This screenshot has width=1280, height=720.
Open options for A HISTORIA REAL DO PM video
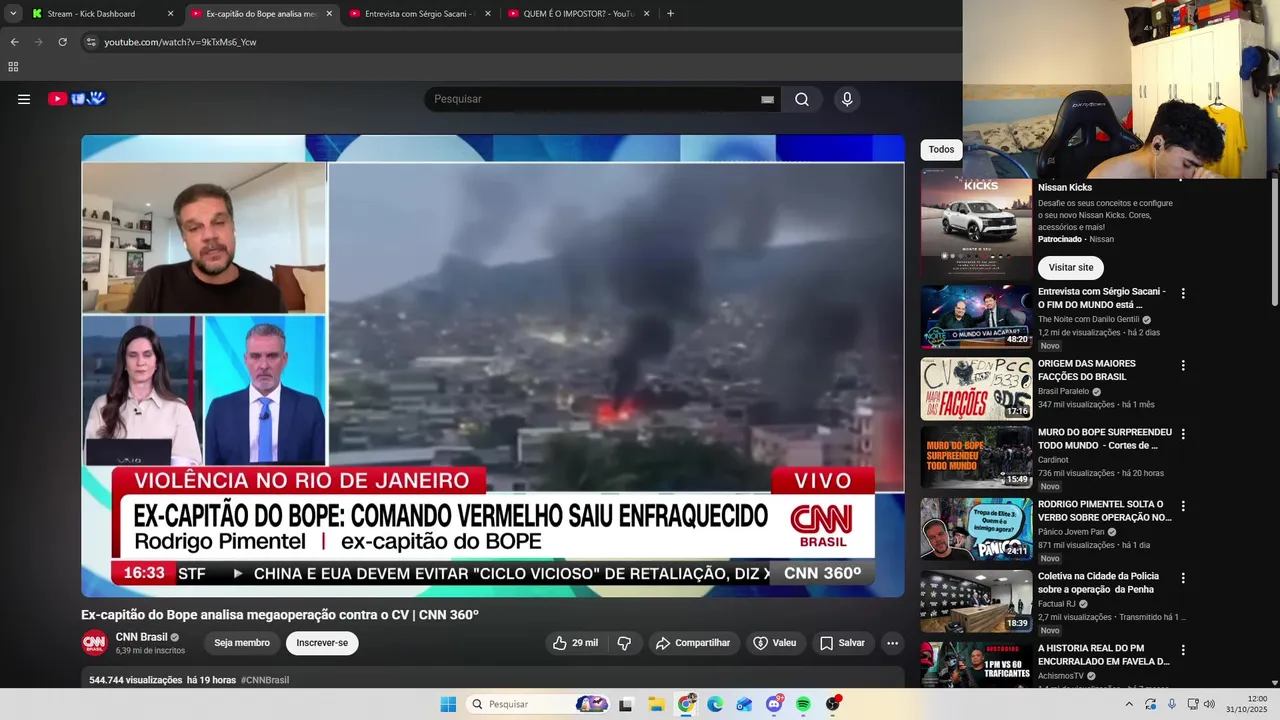point(1183,650)
